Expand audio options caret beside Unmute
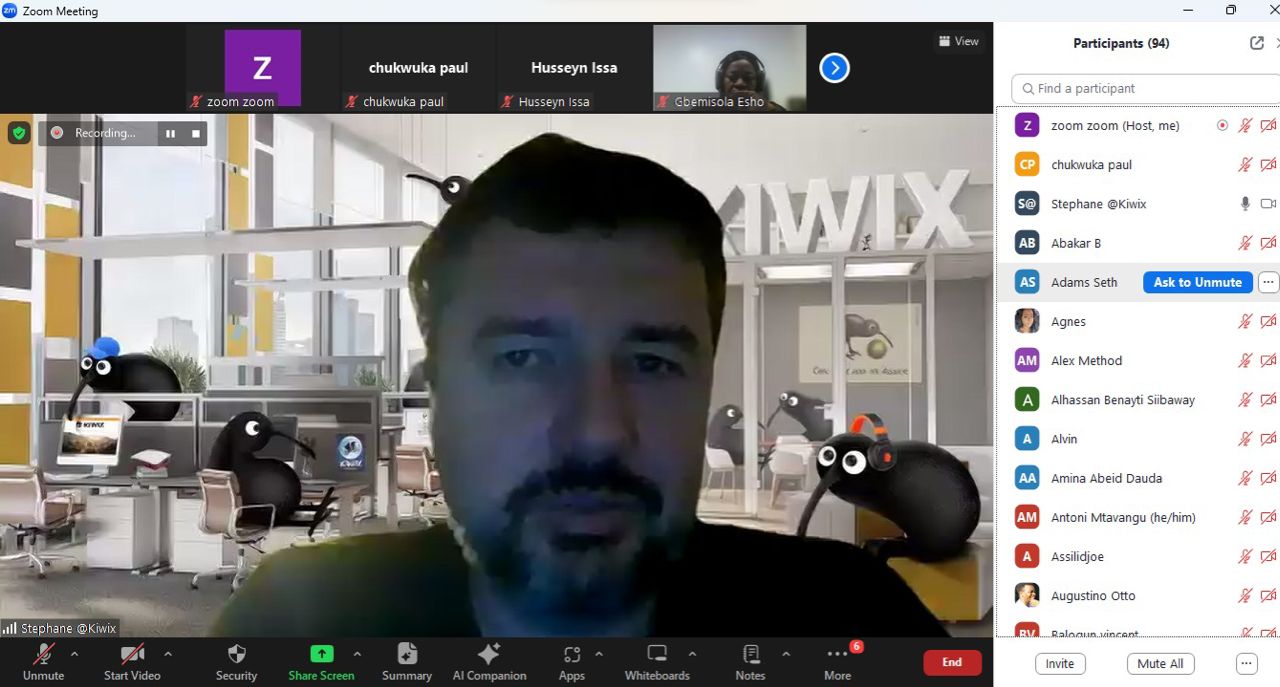 [x=74, y=654]
